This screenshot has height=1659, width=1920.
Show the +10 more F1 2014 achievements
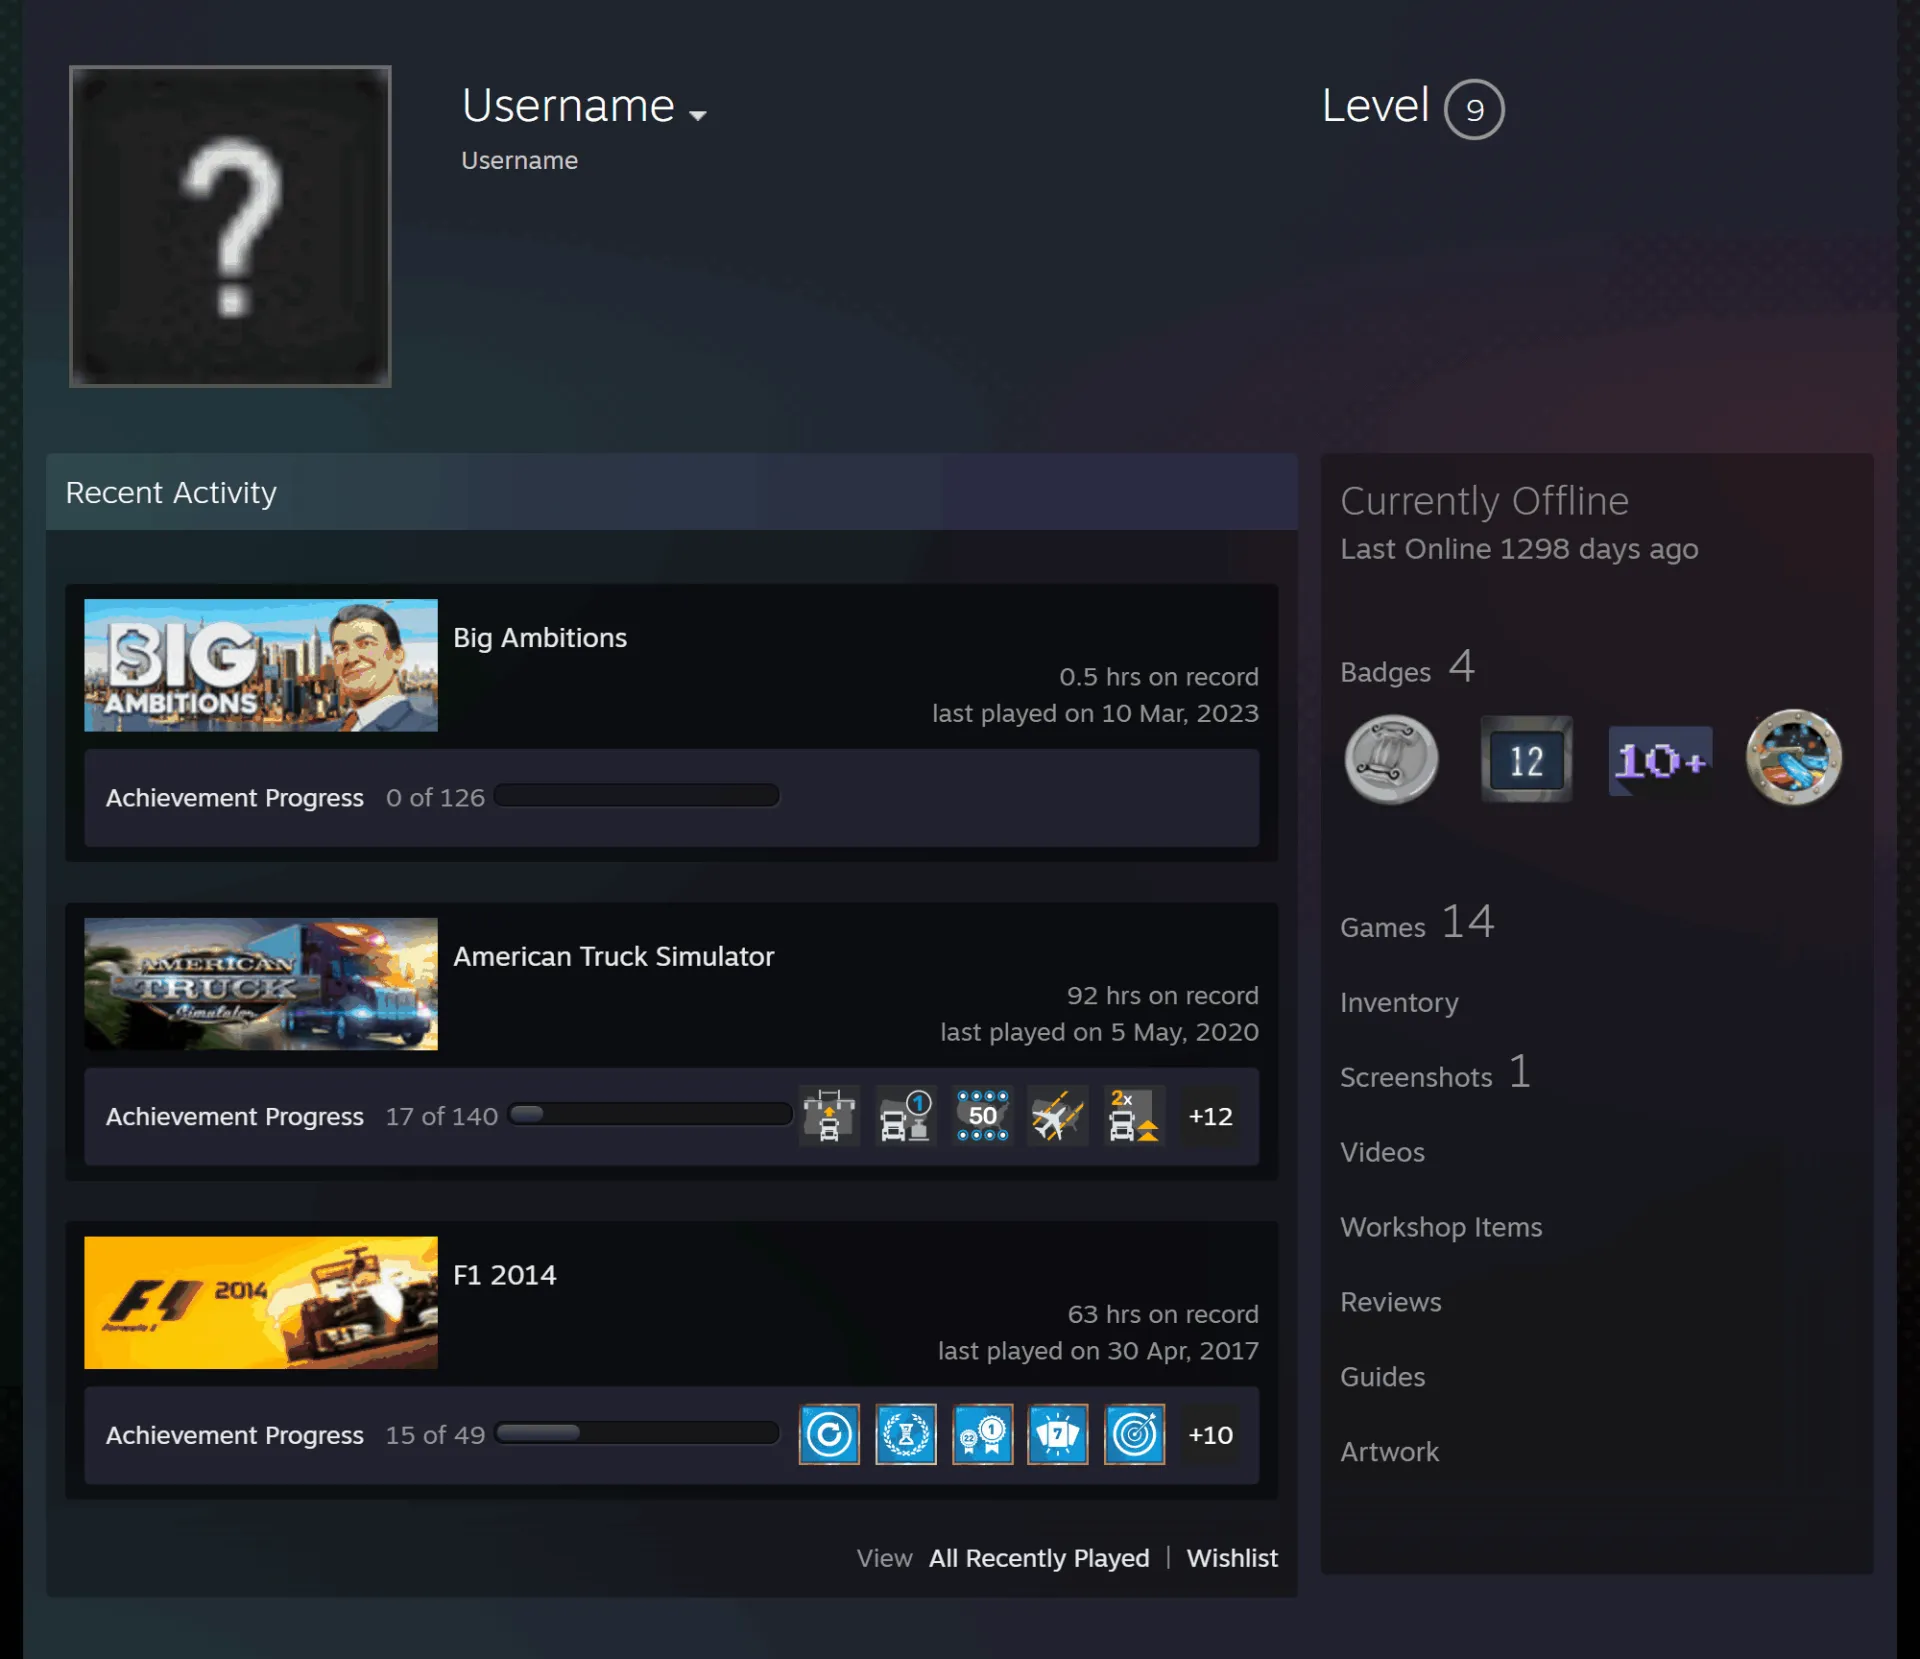pos(1210,1435)
